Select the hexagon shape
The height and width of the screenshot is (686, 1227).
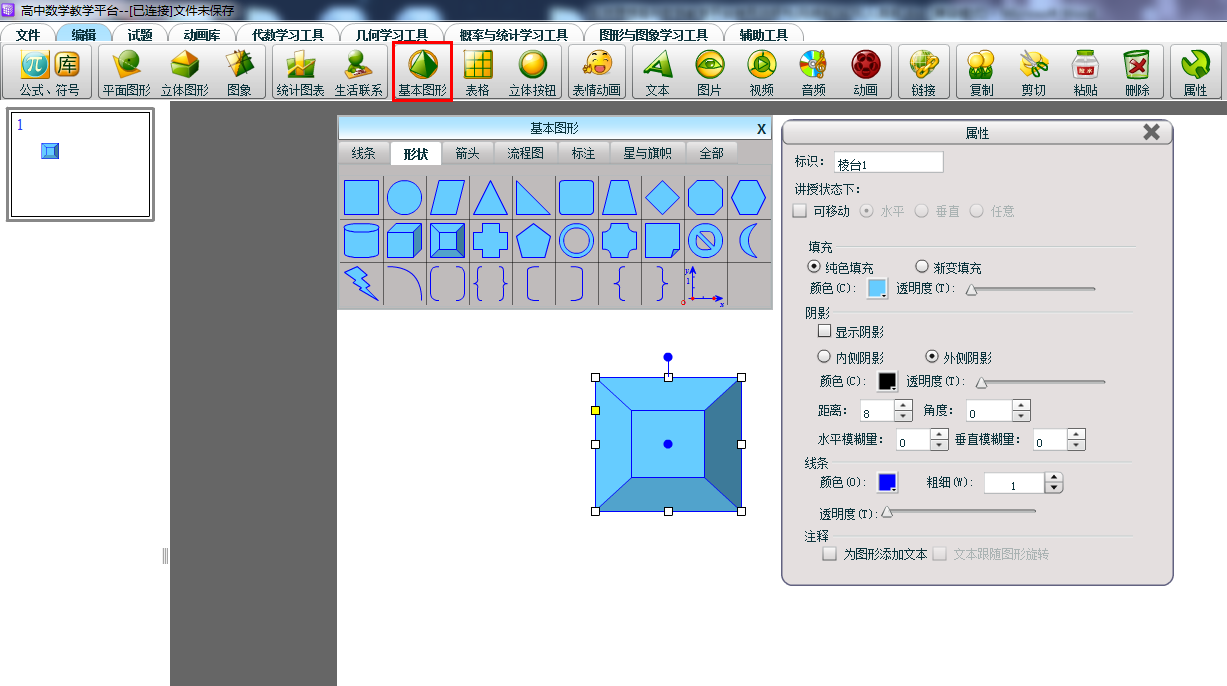click(748, 197)
